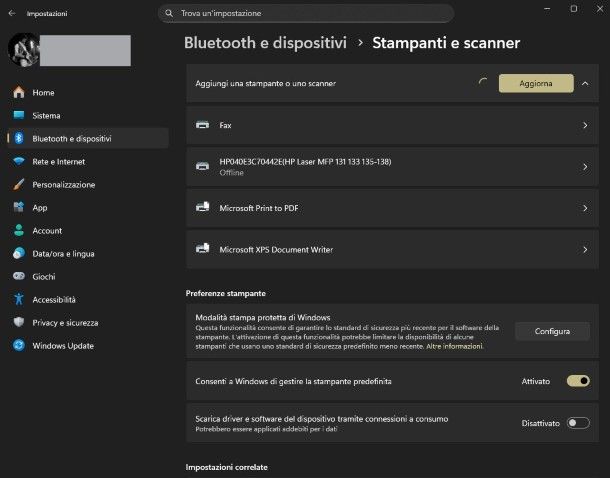Open the Giochi controller icon
Viewport: 610px width, 478px height.
point(19,276)
